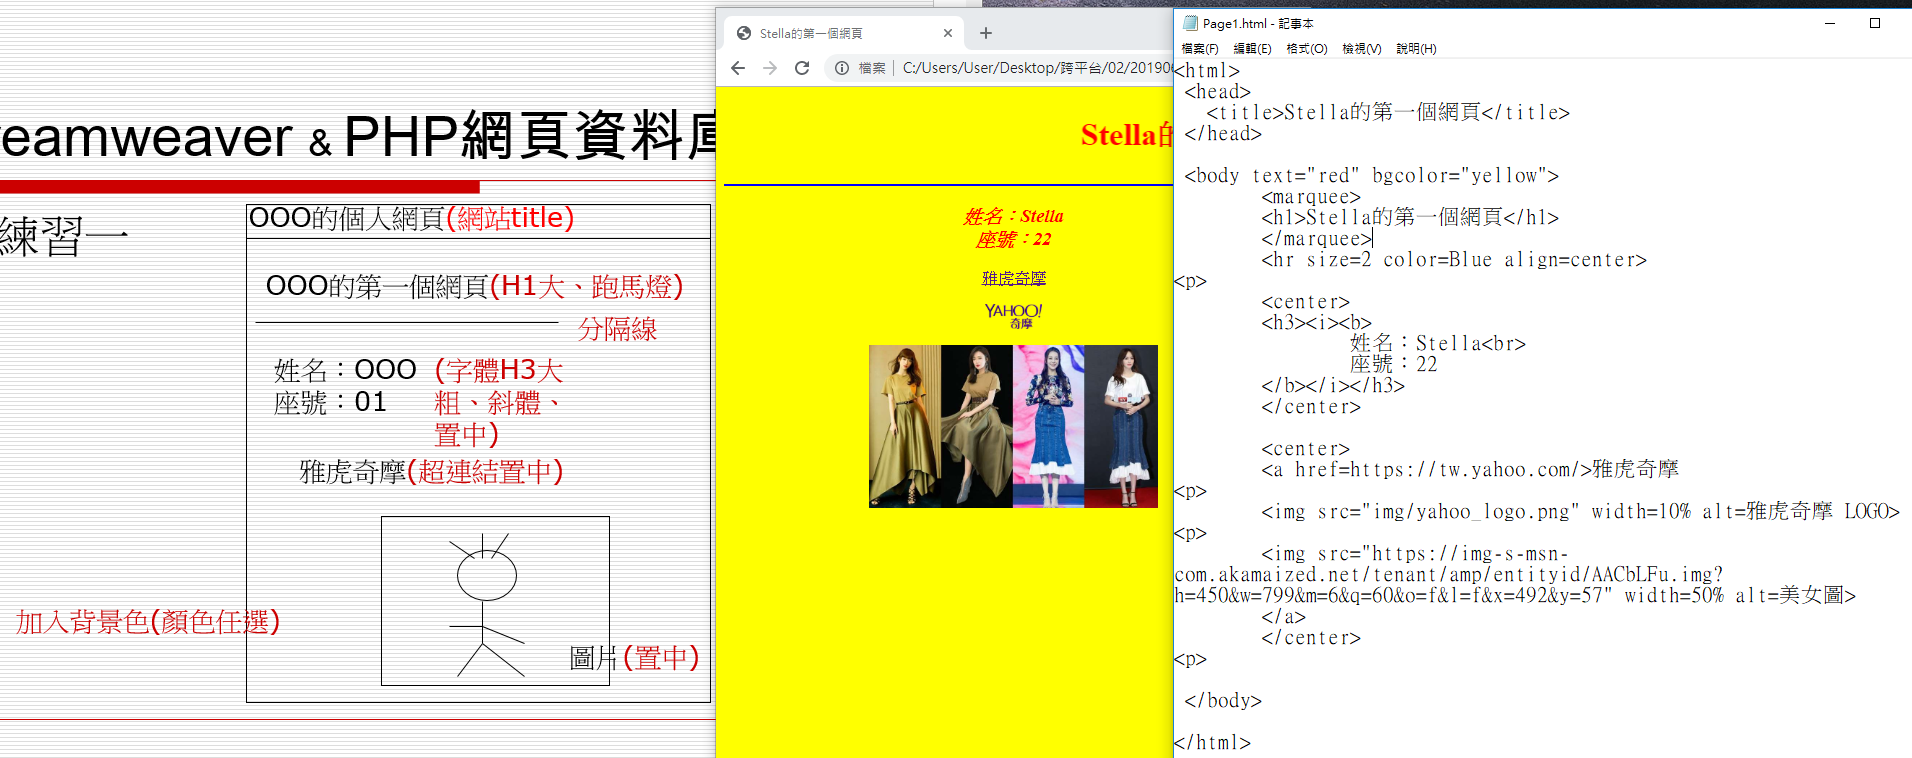Minimize the Notepad window

[1830, 23]
